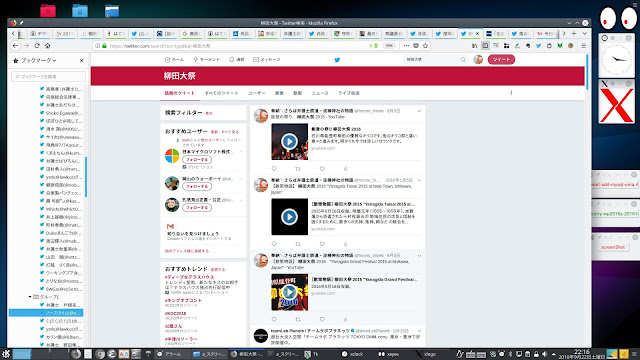Bookmark this page with the star icon
The height and width of the screenshot is (360, 640).
pyautogui.click(x=425, y=46)
